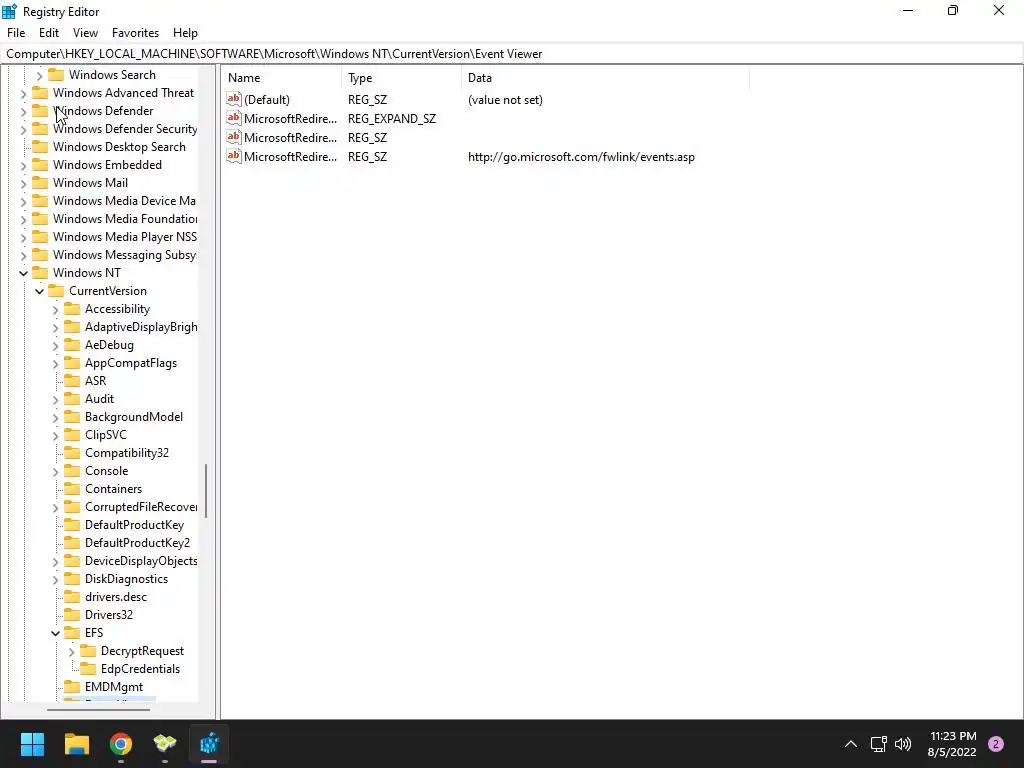
Task: Open the network tray icon
Action: [878, 744]
